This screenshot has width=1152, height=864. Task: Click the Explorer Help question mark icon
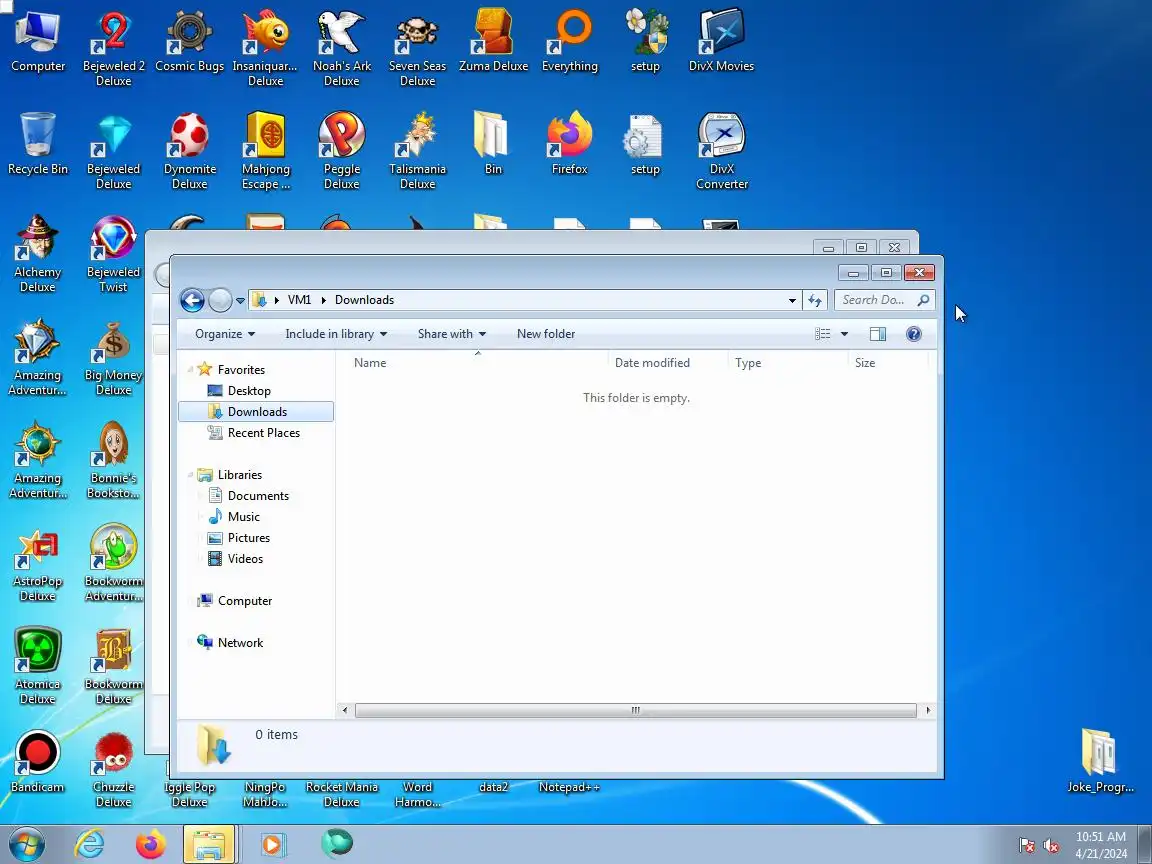tap(913, 334)
